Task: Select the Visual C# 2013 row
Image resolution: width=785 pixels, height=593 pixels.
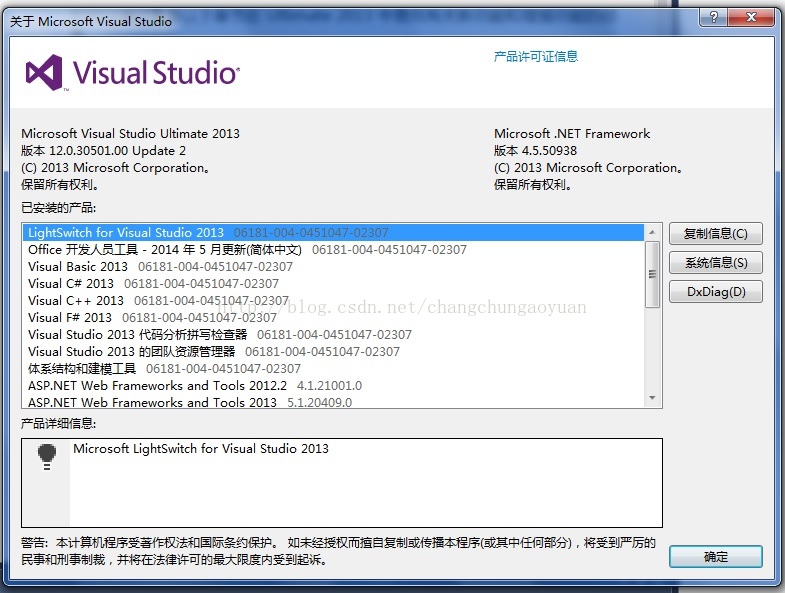Action: tap(333, 283)
